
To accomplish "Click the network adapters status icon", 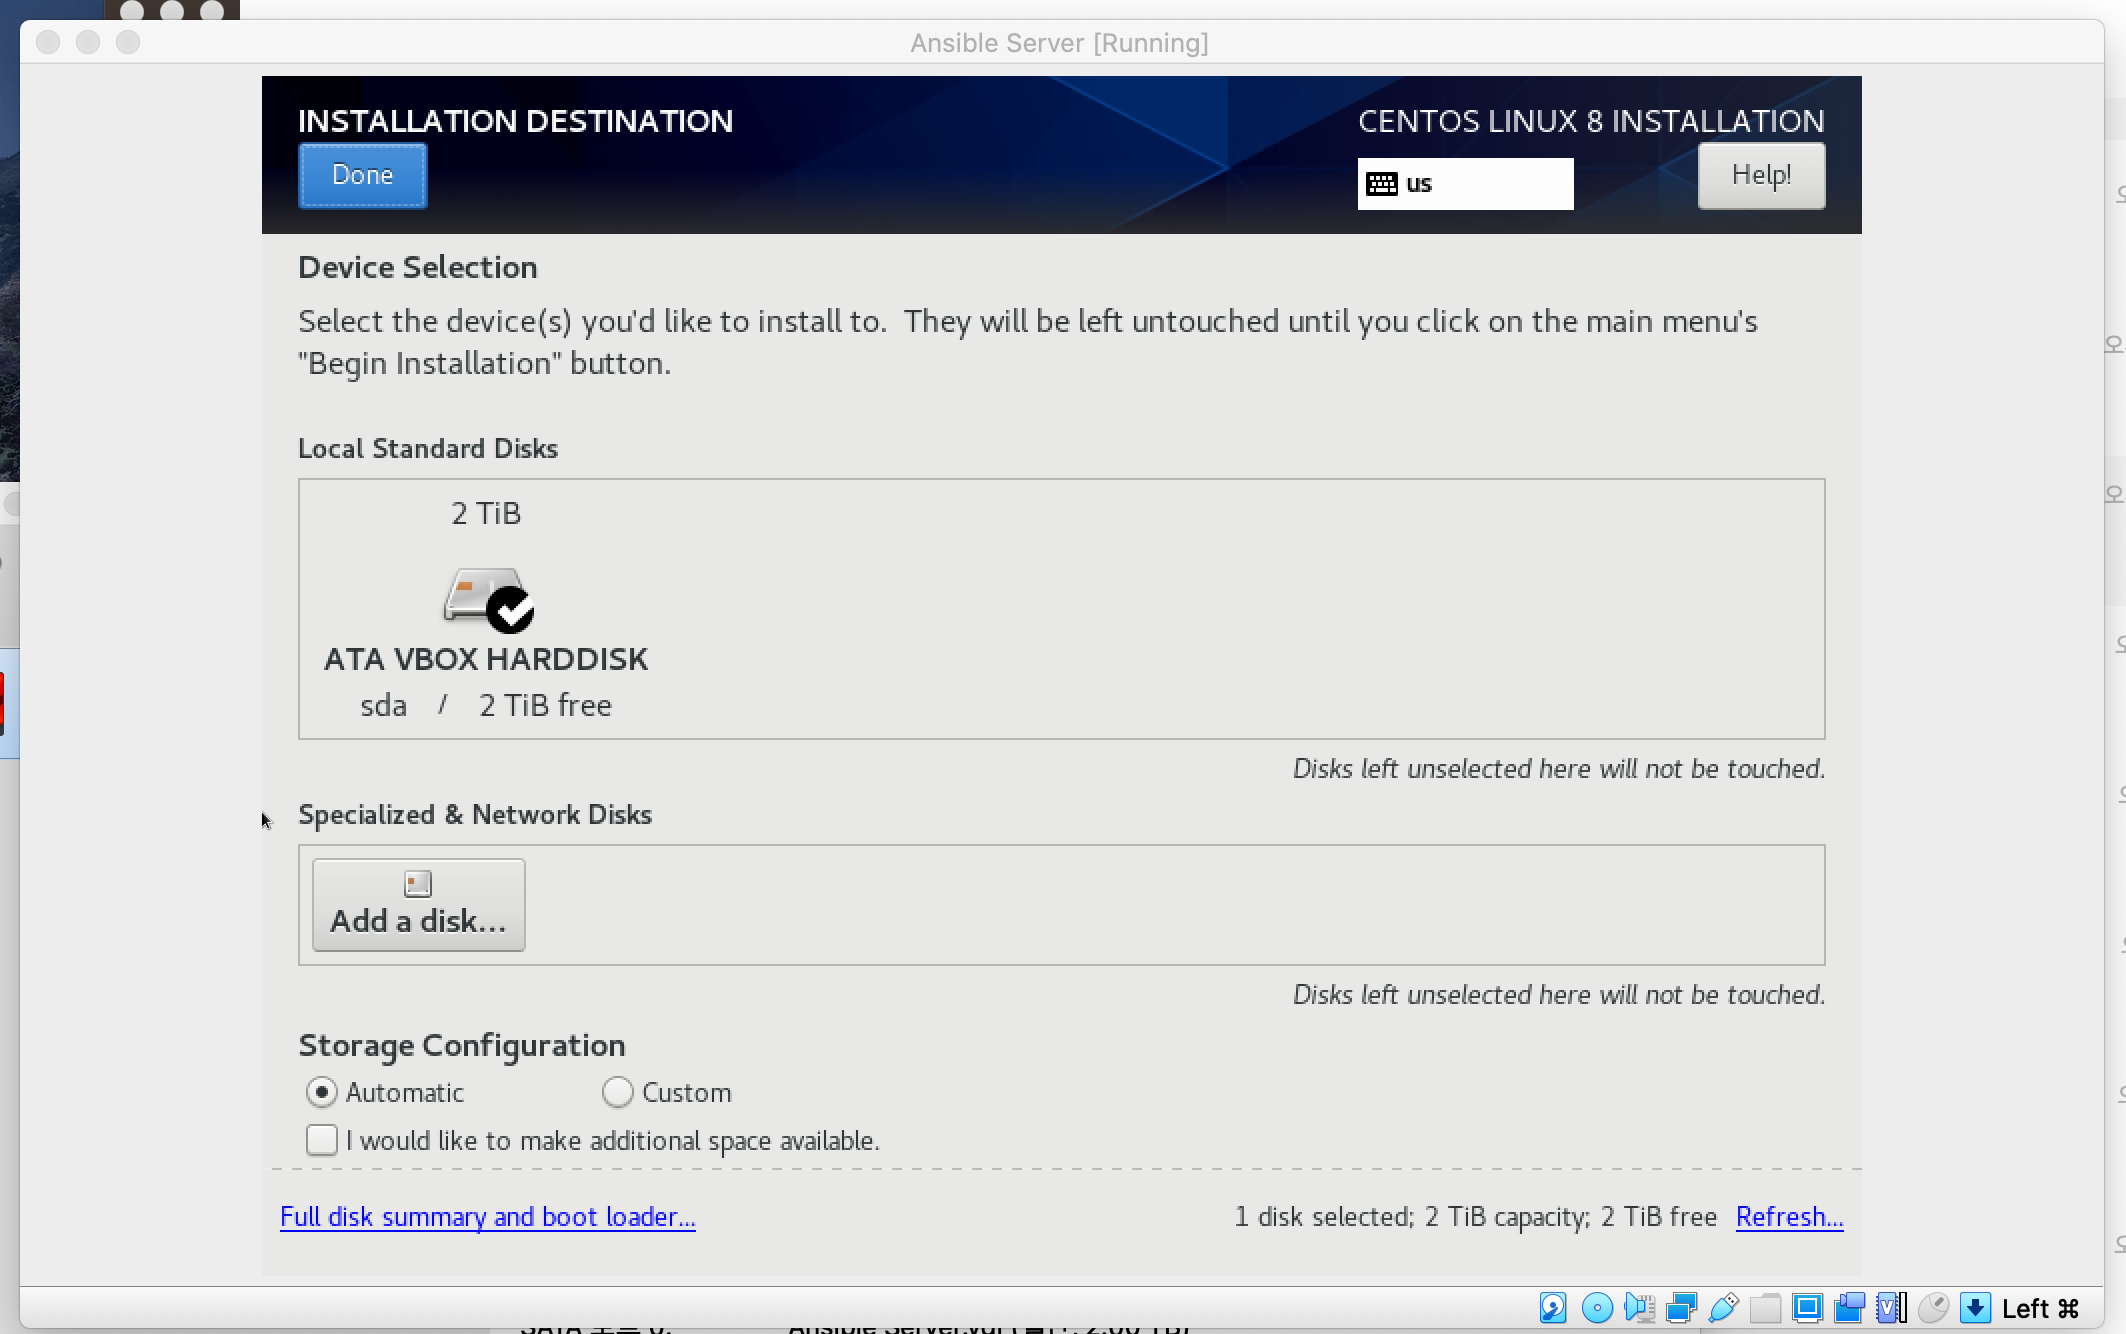I will (1682, 1308).
